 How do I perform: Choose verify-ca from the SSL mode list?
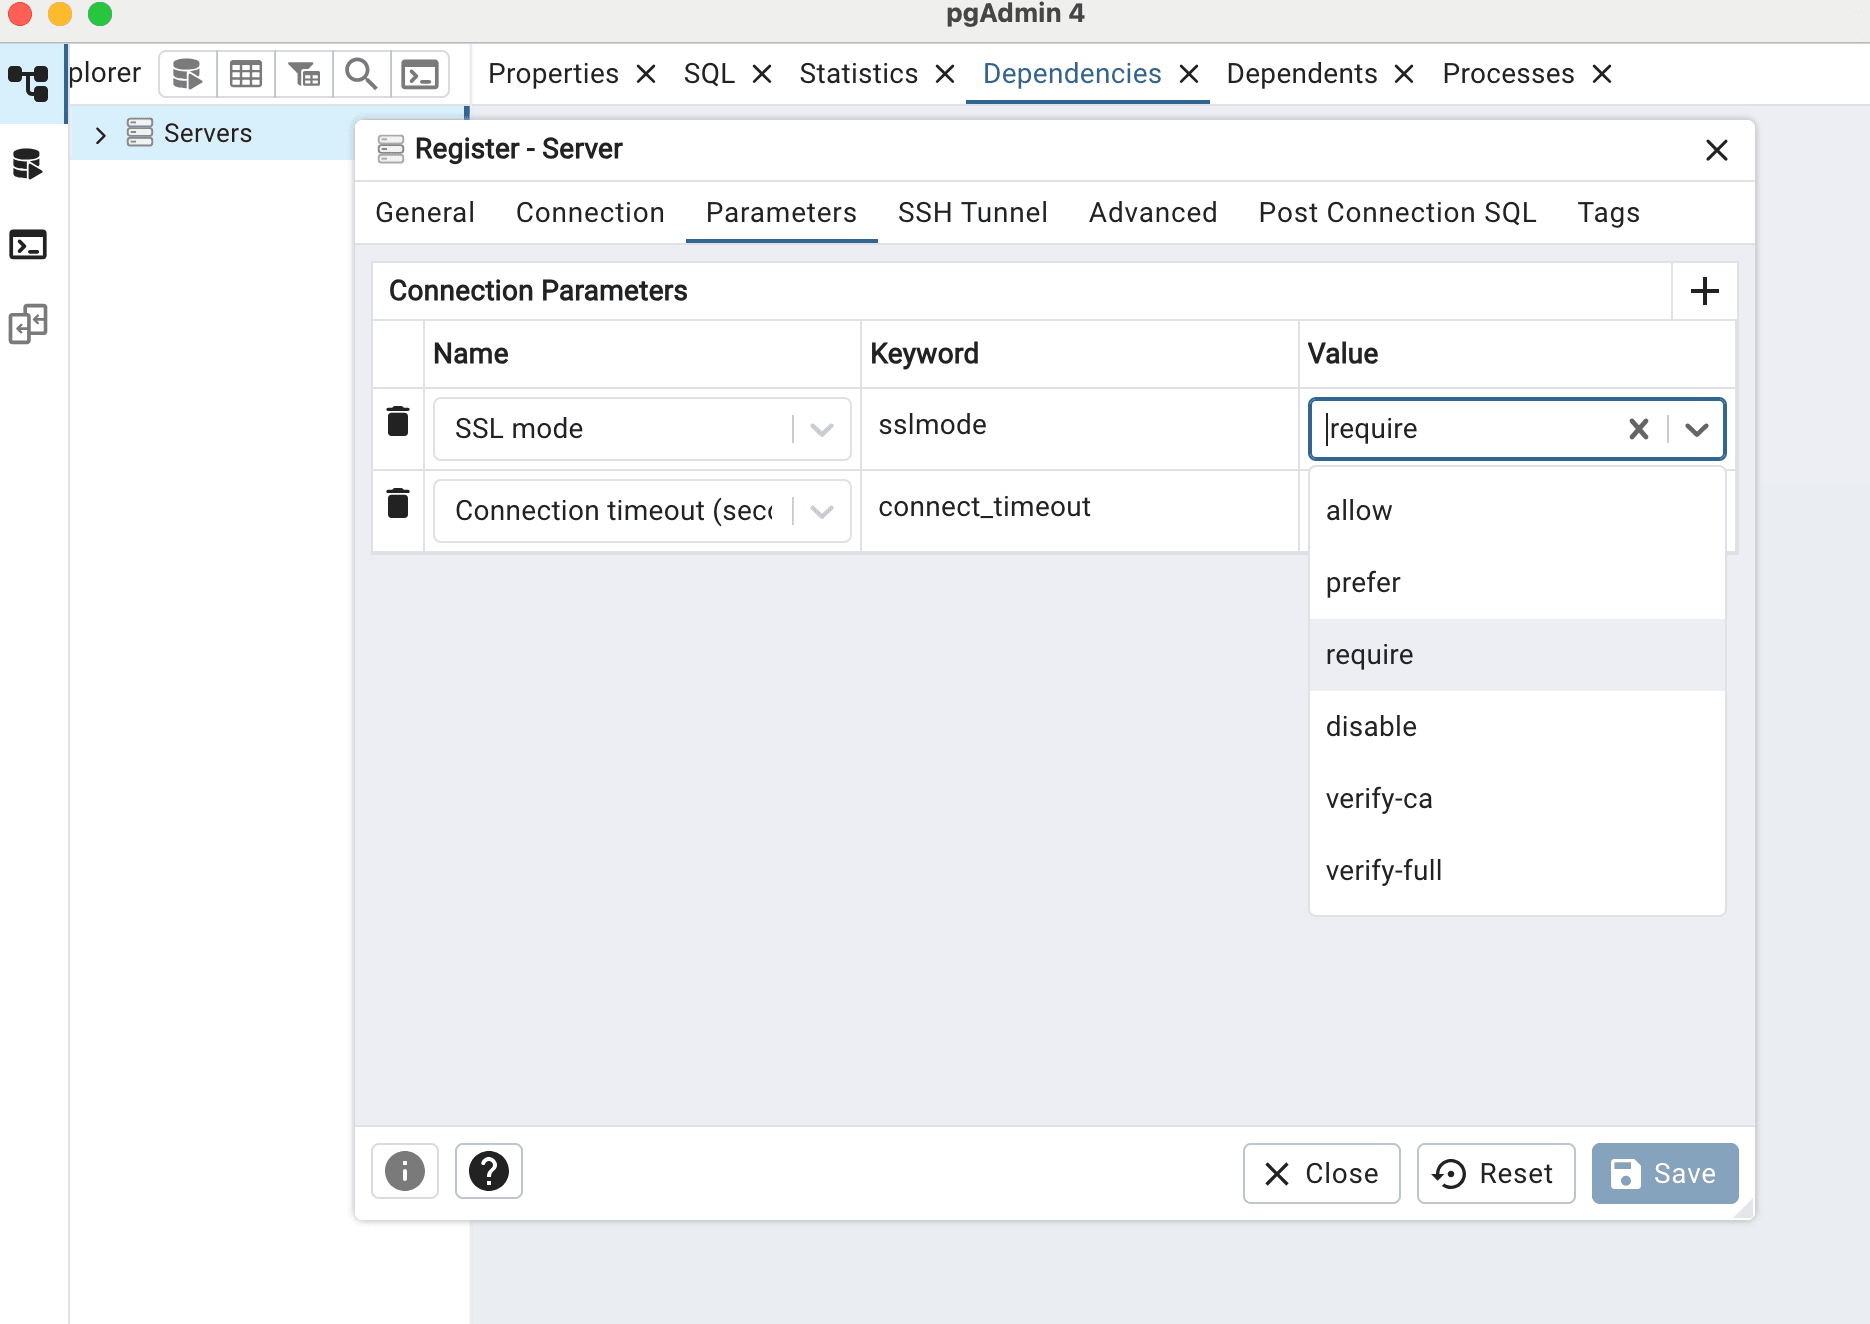[1517, 799]
